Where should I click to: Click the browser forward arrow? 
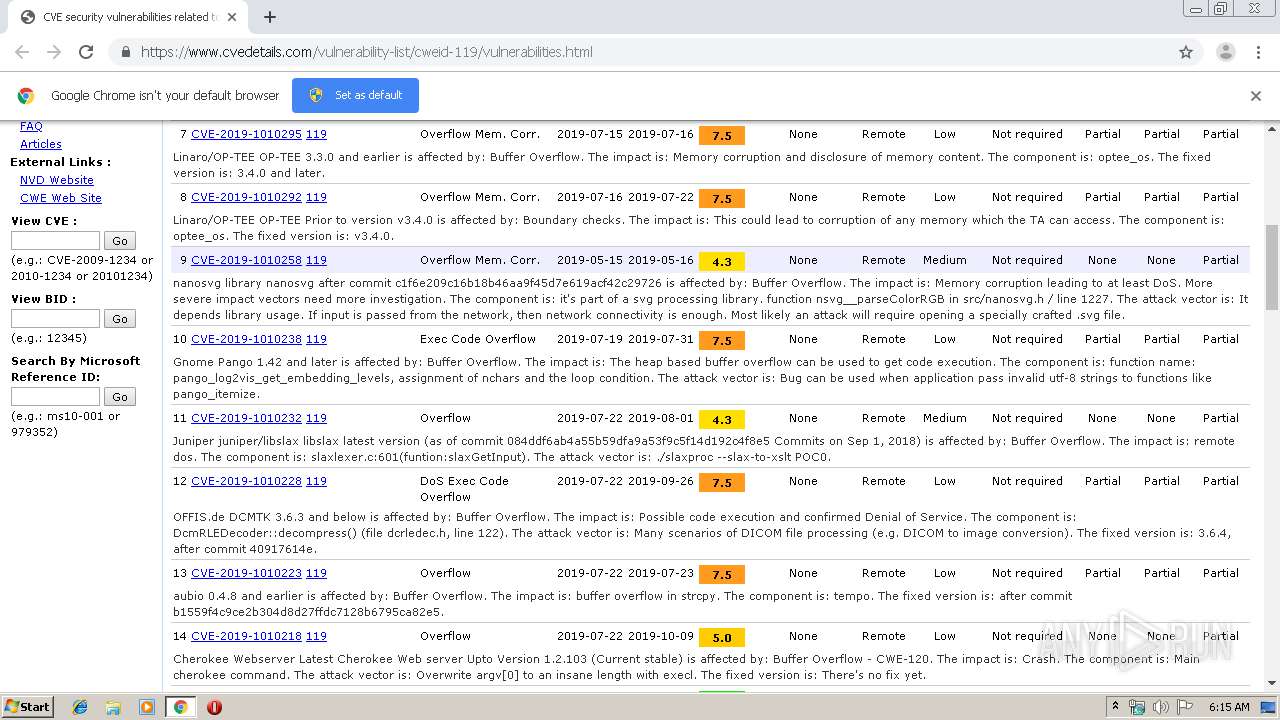point(54,52)
